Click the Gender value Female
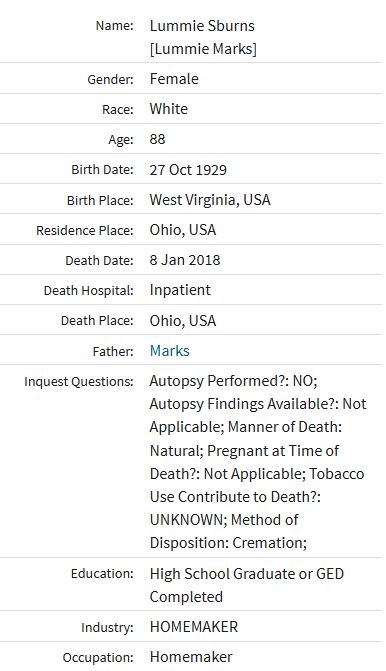Viewport: 386px width, 671px height. click(174, 79)
